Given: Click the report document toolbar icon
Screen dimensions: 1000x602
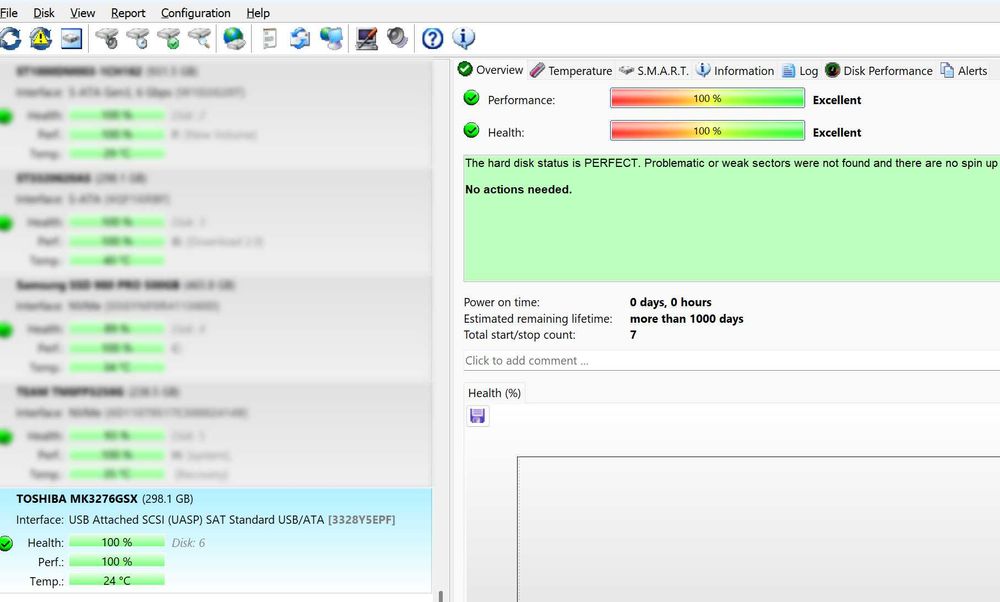Looking at the screenshot, I should pos(270,38).
